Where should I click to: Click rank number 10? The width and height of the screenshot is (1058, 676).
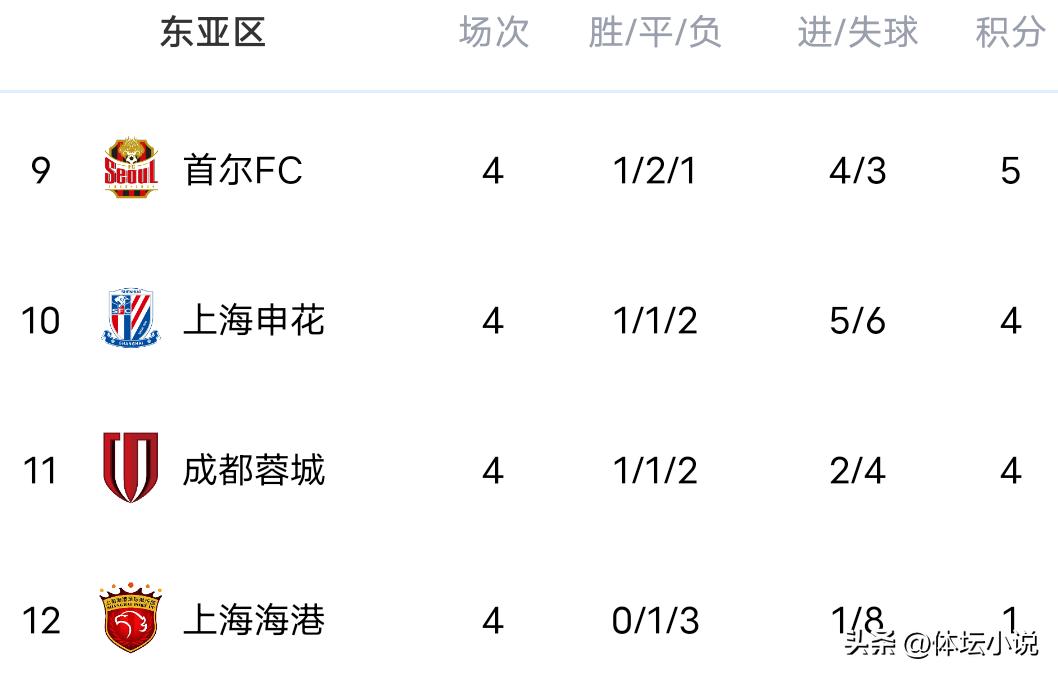(x=40, y=321)
